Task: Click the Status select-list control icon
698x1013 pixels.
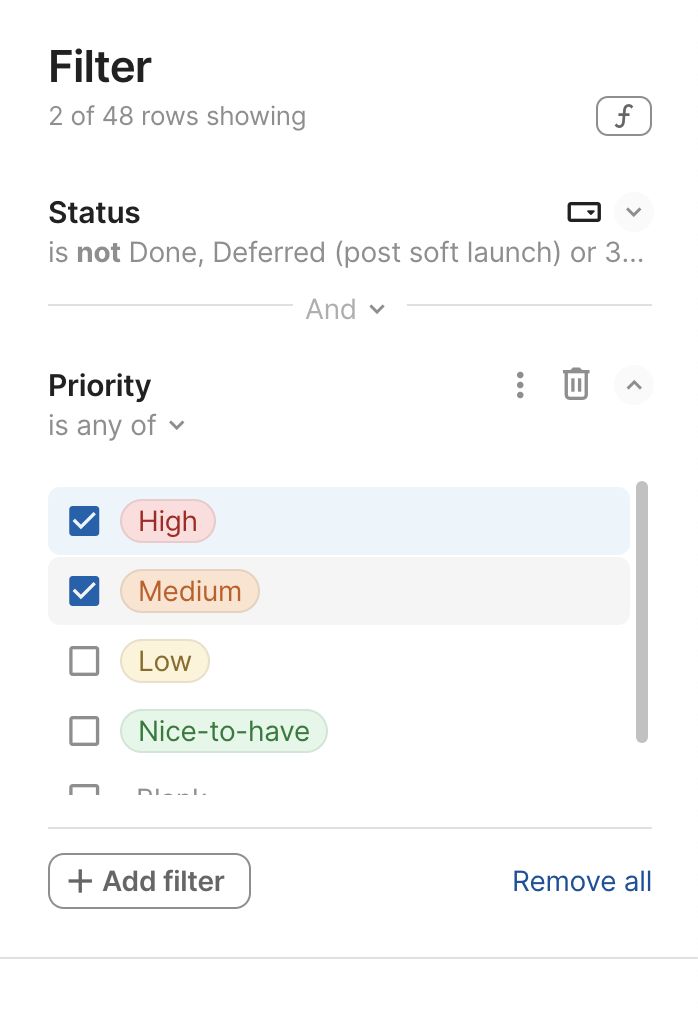Action: click(x=584, y=212)
